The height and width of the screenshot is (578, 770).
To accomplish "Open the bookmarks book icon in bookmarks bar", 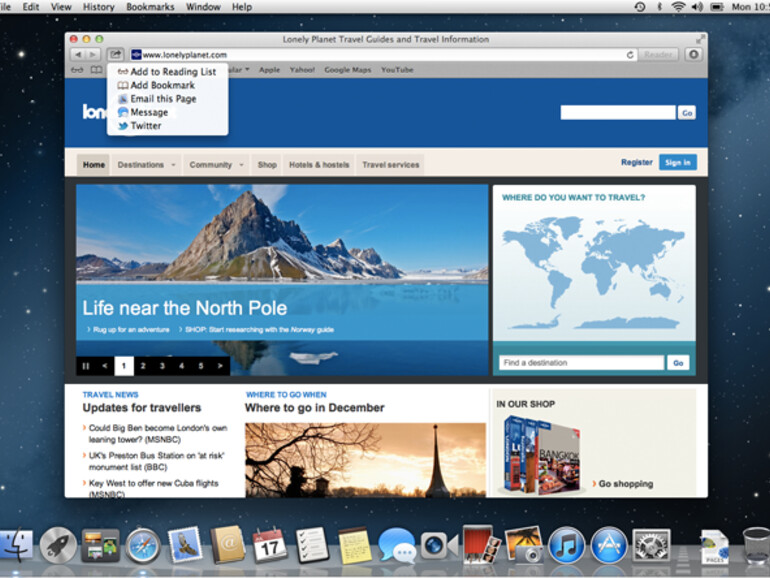I will point(97,70).
